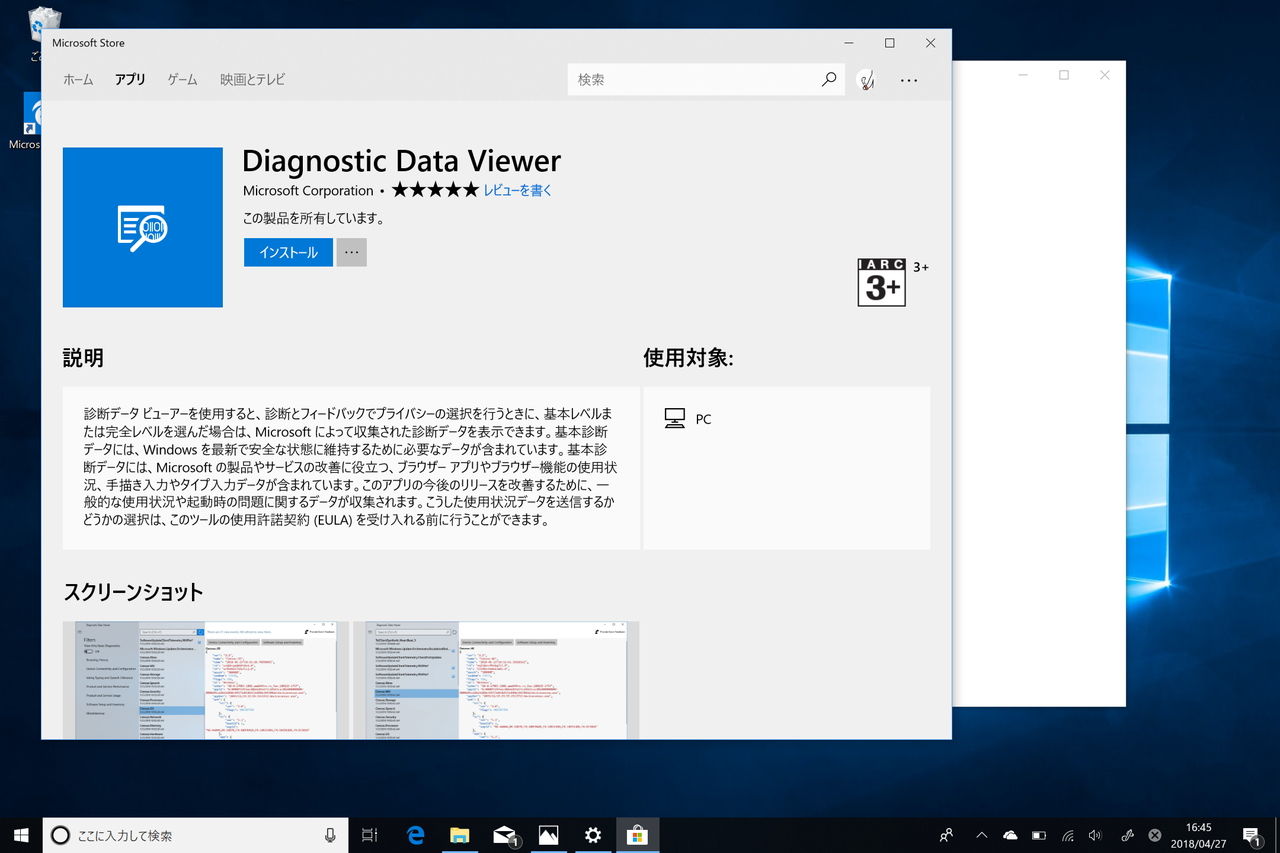
Task: Close the blank white background window
Action: click(1105, 75)
